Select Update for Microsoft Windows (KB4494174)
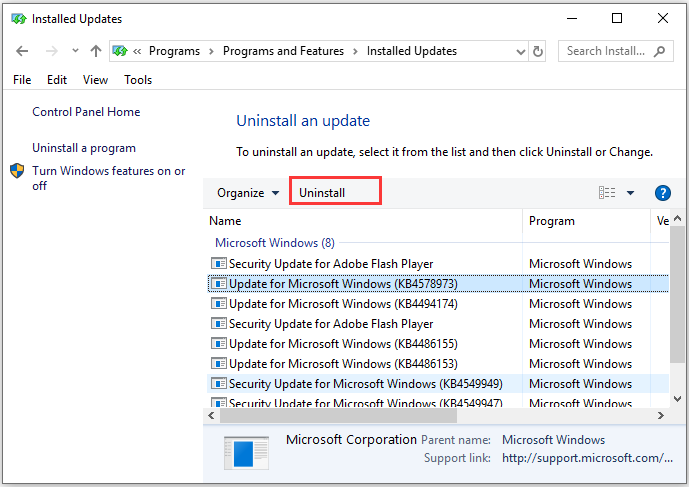689x487 pixels. pyautogui.click(x=343, y=304)
